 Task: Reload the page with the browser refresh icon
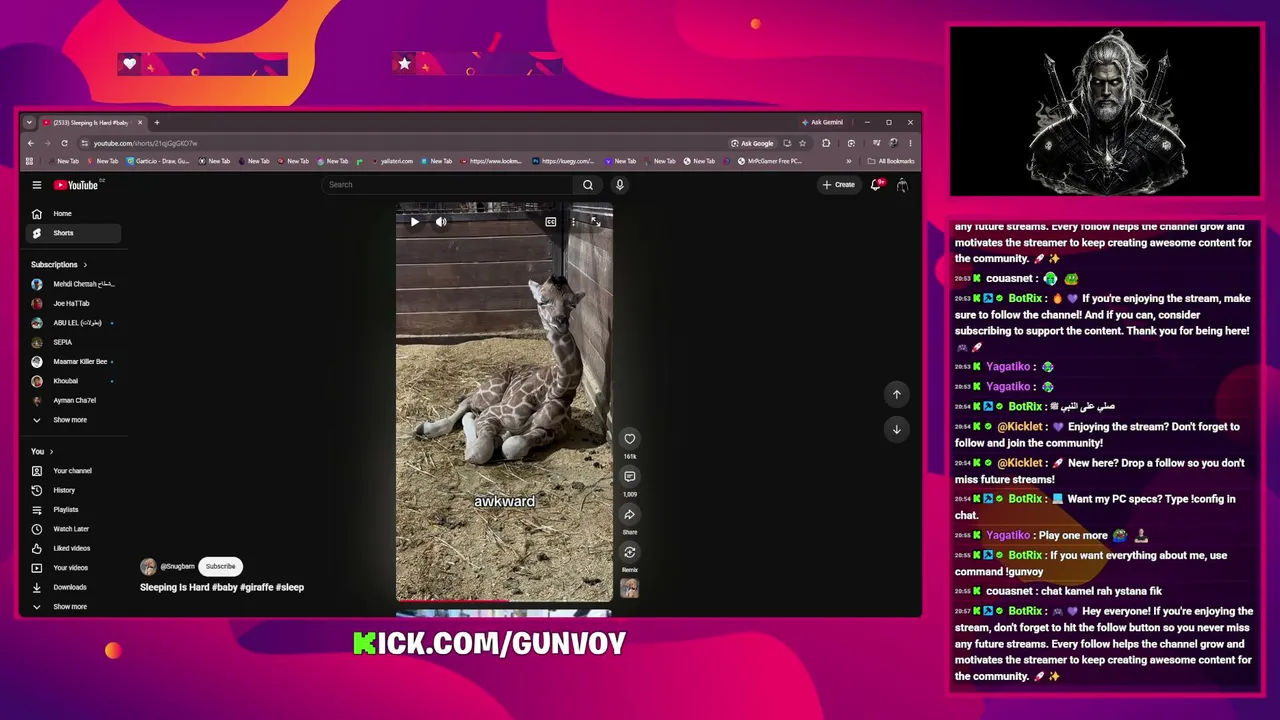pos(64,143)
